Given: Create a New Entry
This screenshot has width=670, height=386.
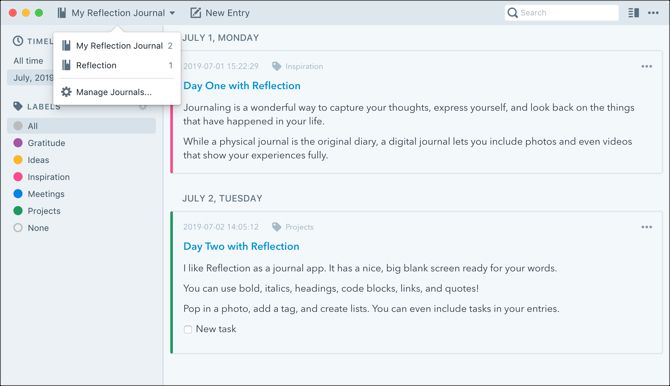Looking at the screenshot, I should pos(220,13).
